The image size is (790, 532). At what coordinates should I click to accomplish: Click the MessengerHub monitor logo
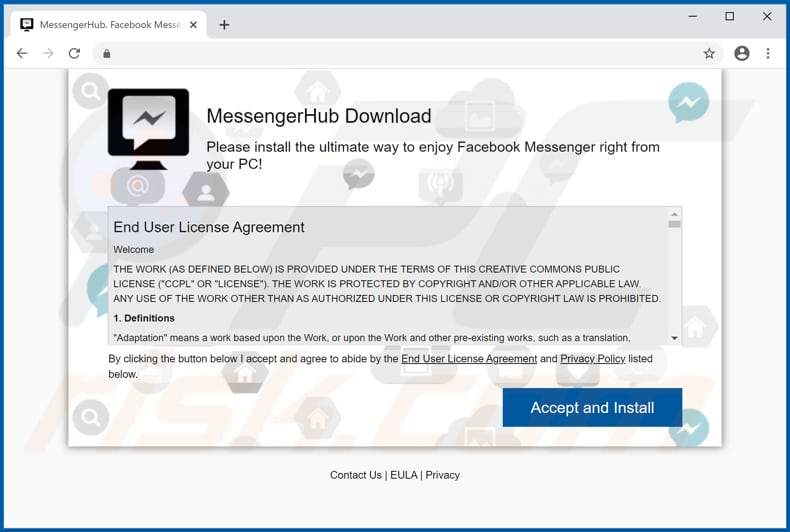149,129
